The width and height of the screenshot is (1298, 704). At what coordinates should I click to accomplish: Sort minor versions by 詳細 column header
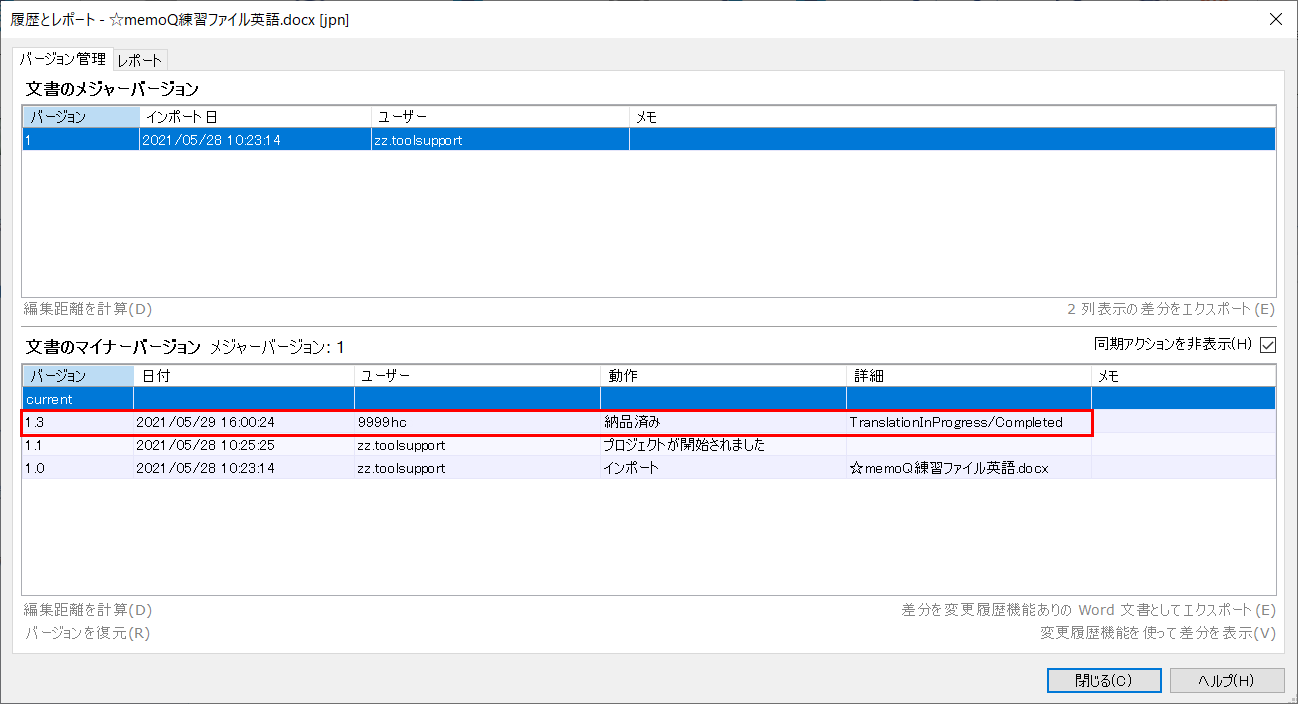[967, 376]
